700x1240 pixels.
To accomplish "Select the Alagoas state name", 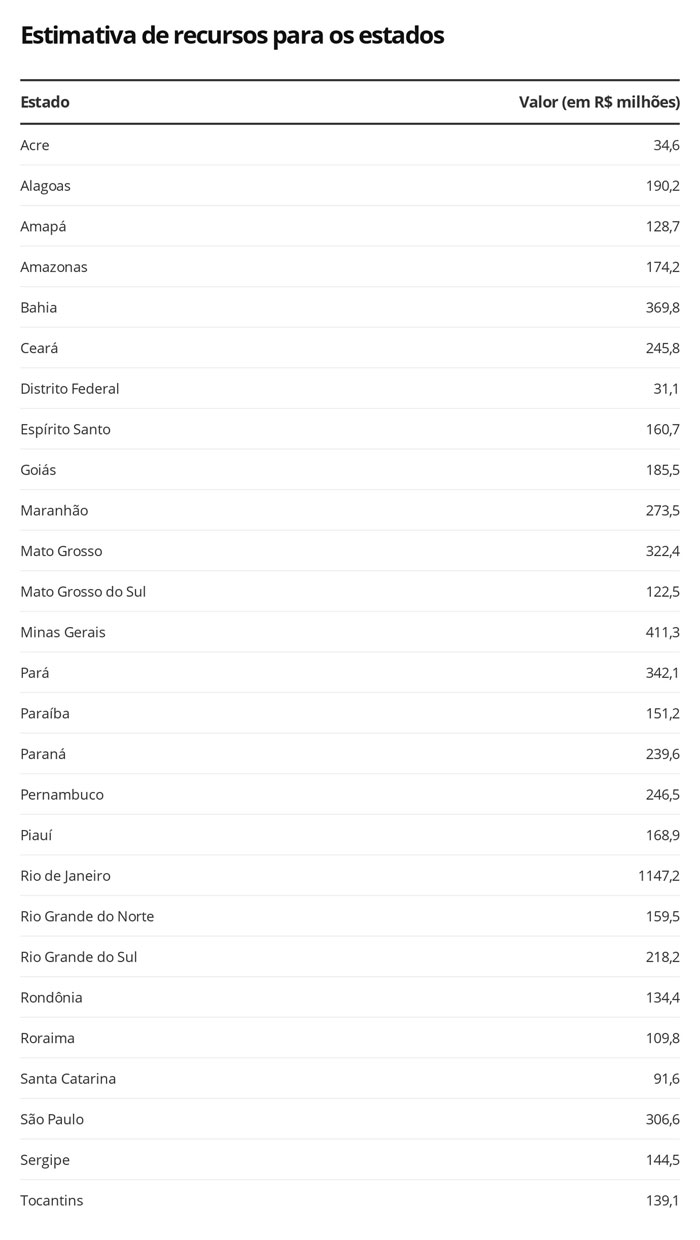I will pos(45,186).
